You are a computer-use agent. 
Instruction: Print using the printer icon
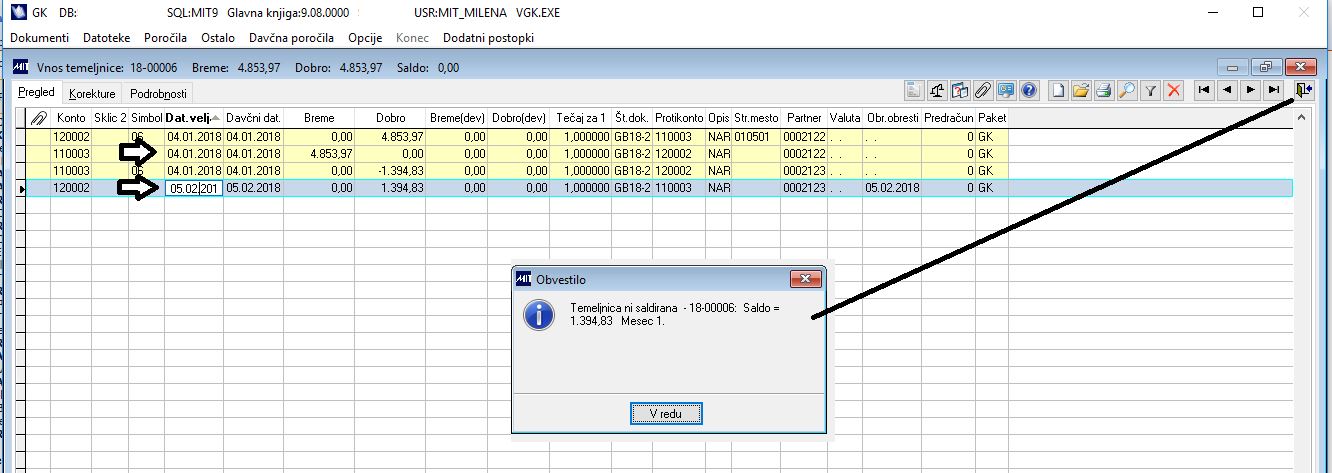1104,90
